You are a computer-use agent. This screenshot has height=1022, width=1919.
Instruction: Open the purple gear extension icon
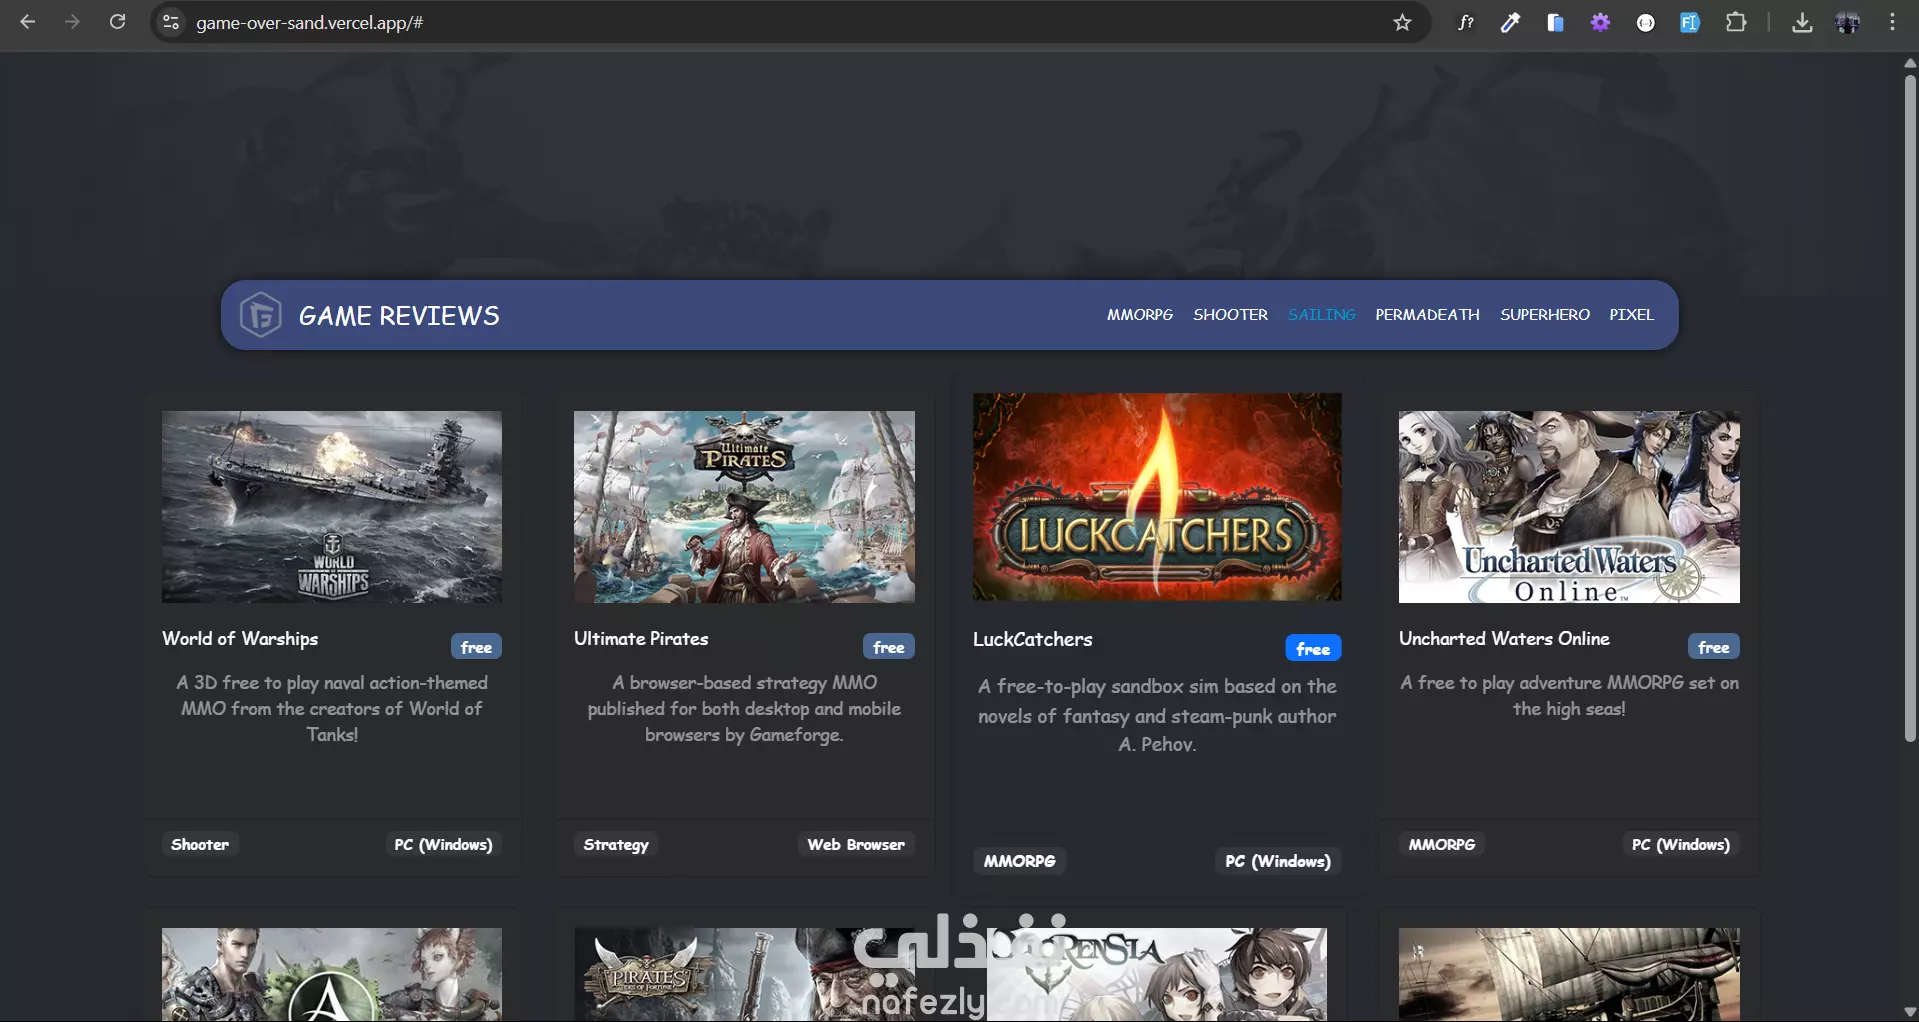pos(1600,22)
